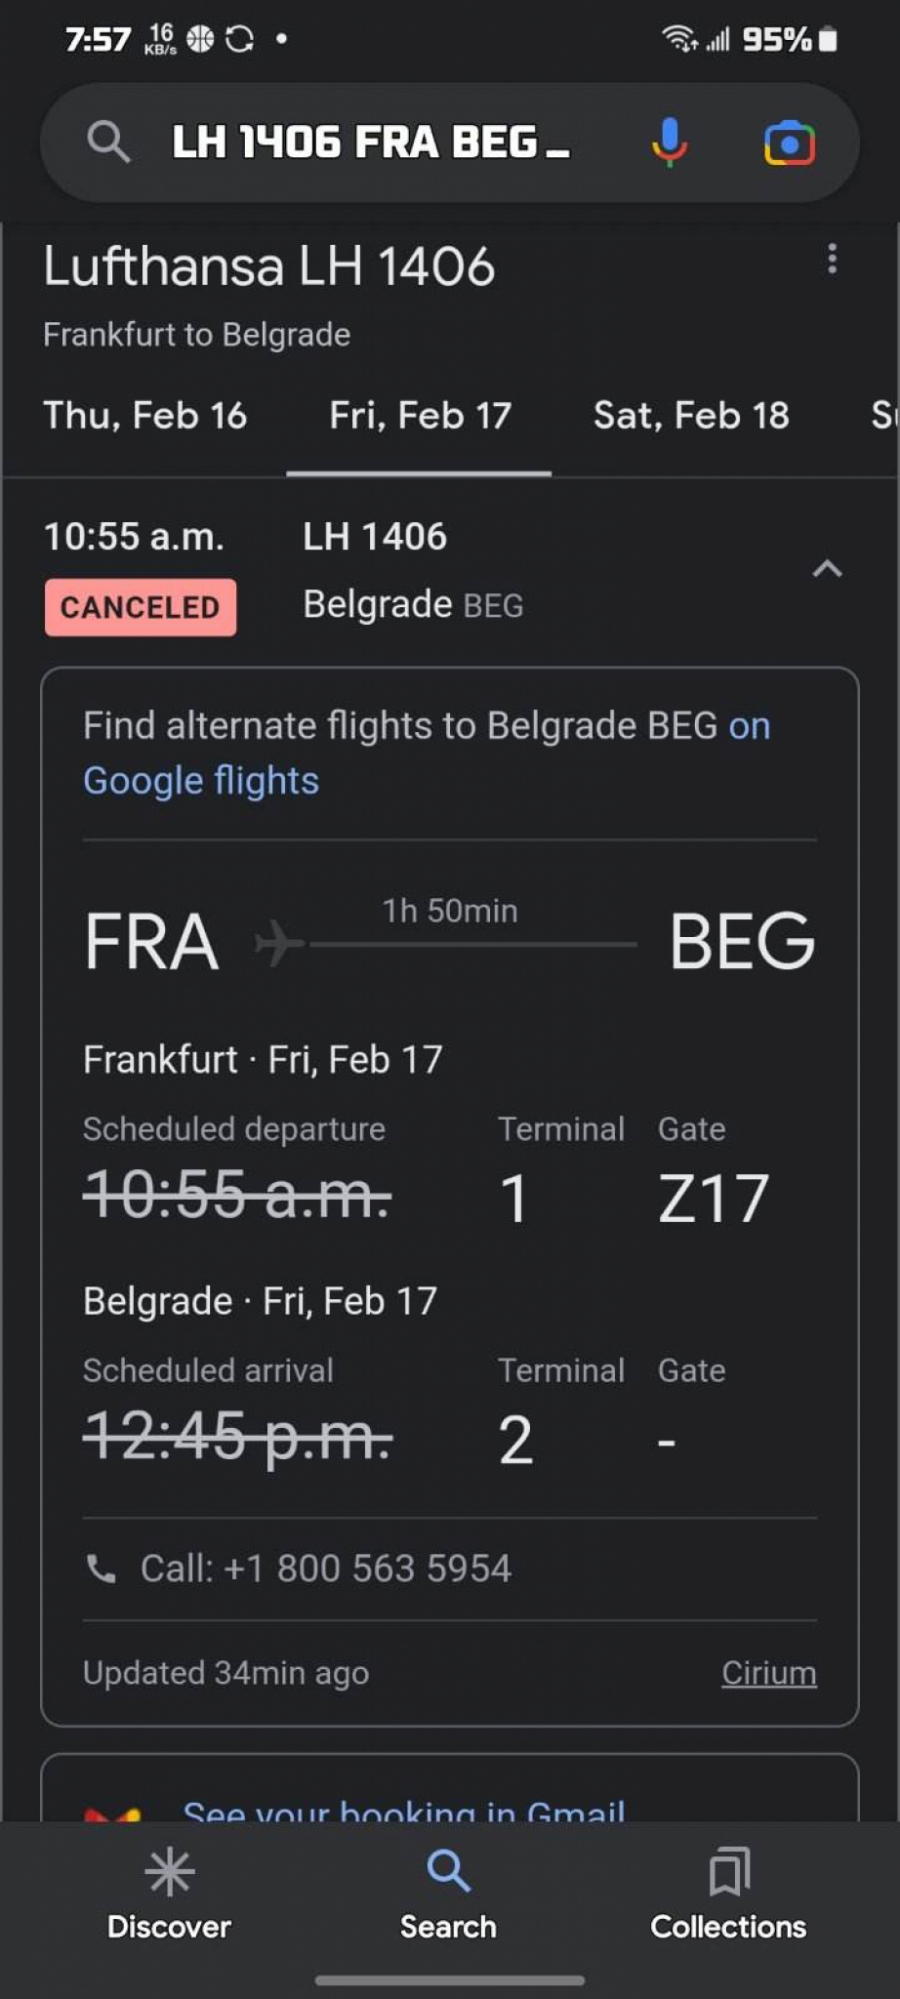Tap the Search icon in bottom navigation
The image size is (900, 1999).
[x=448, y=1872]
